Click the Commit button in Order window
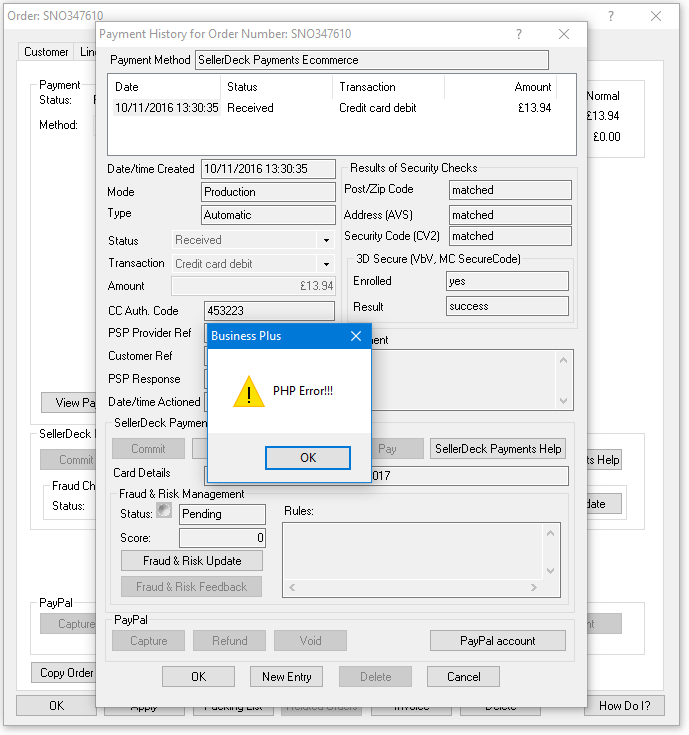Viewport: 689px width, 735px height. tap(68, 459)
